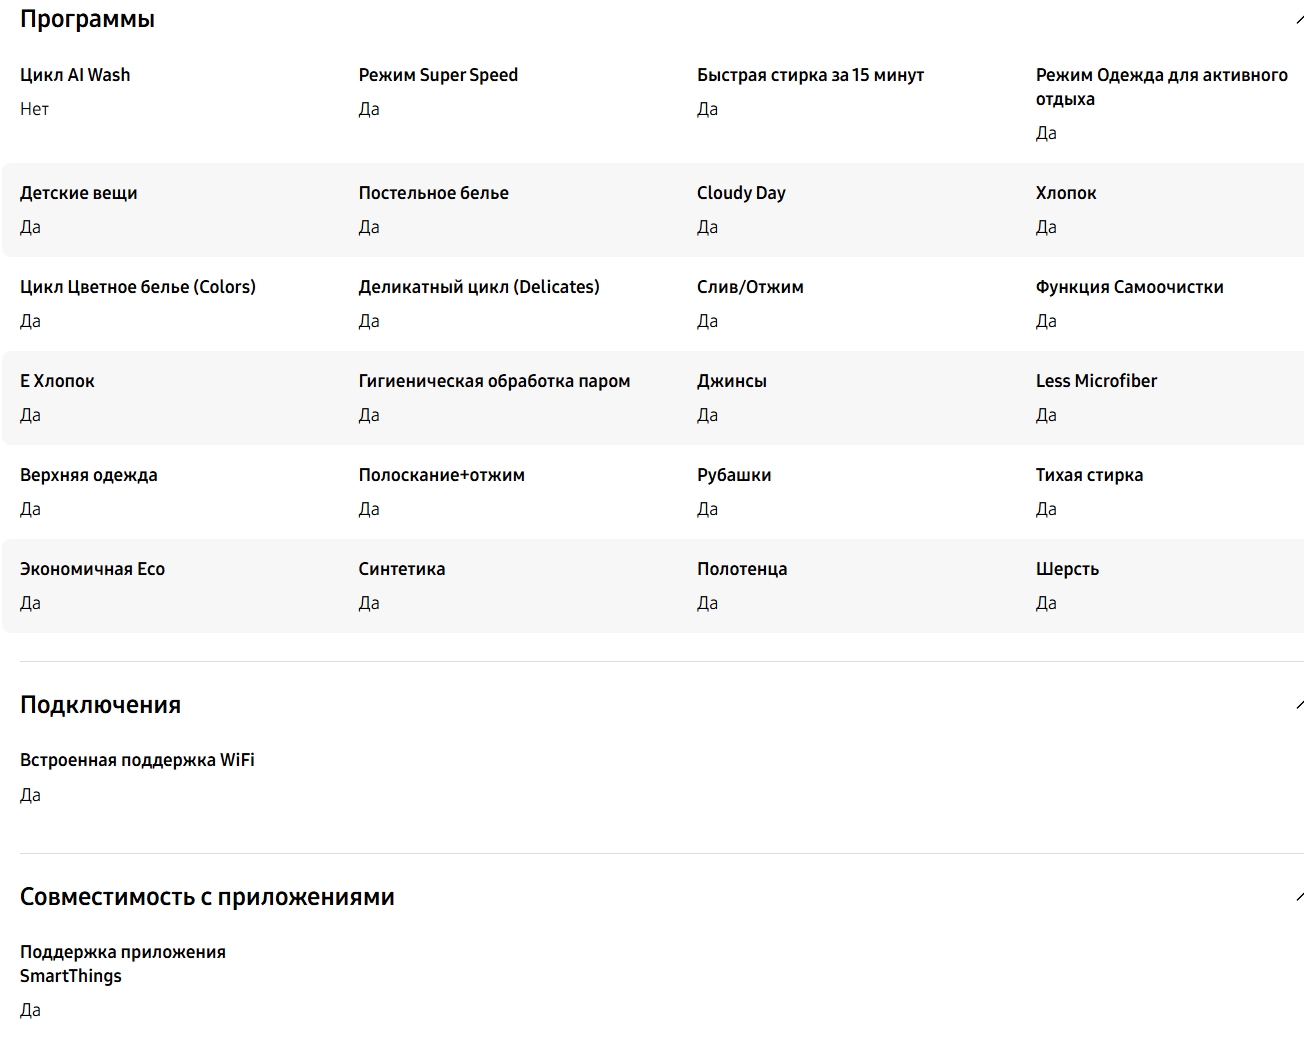Click Быстрая стирка за 15 минут label
The height and width of the screenshot is (1042, 1304).
pos(810,75)
